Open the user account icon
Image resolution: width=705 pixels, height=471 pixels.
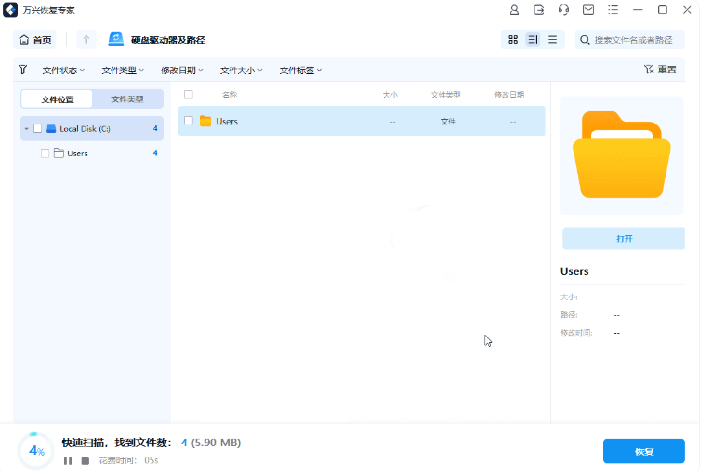(x=514, y=10)
